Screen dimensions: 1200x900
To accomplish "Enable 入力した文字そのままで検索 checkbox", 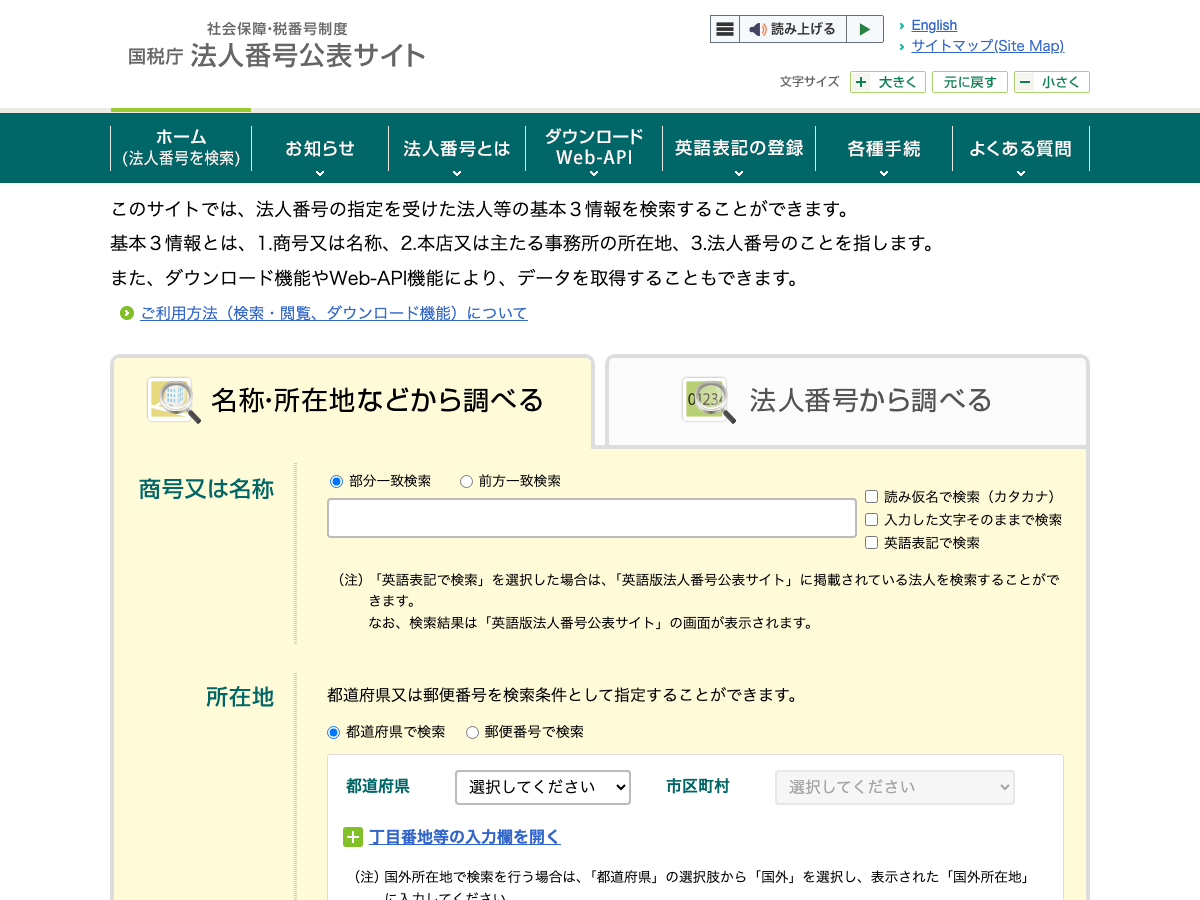I will pyautogui.click(x=871, y=519).
